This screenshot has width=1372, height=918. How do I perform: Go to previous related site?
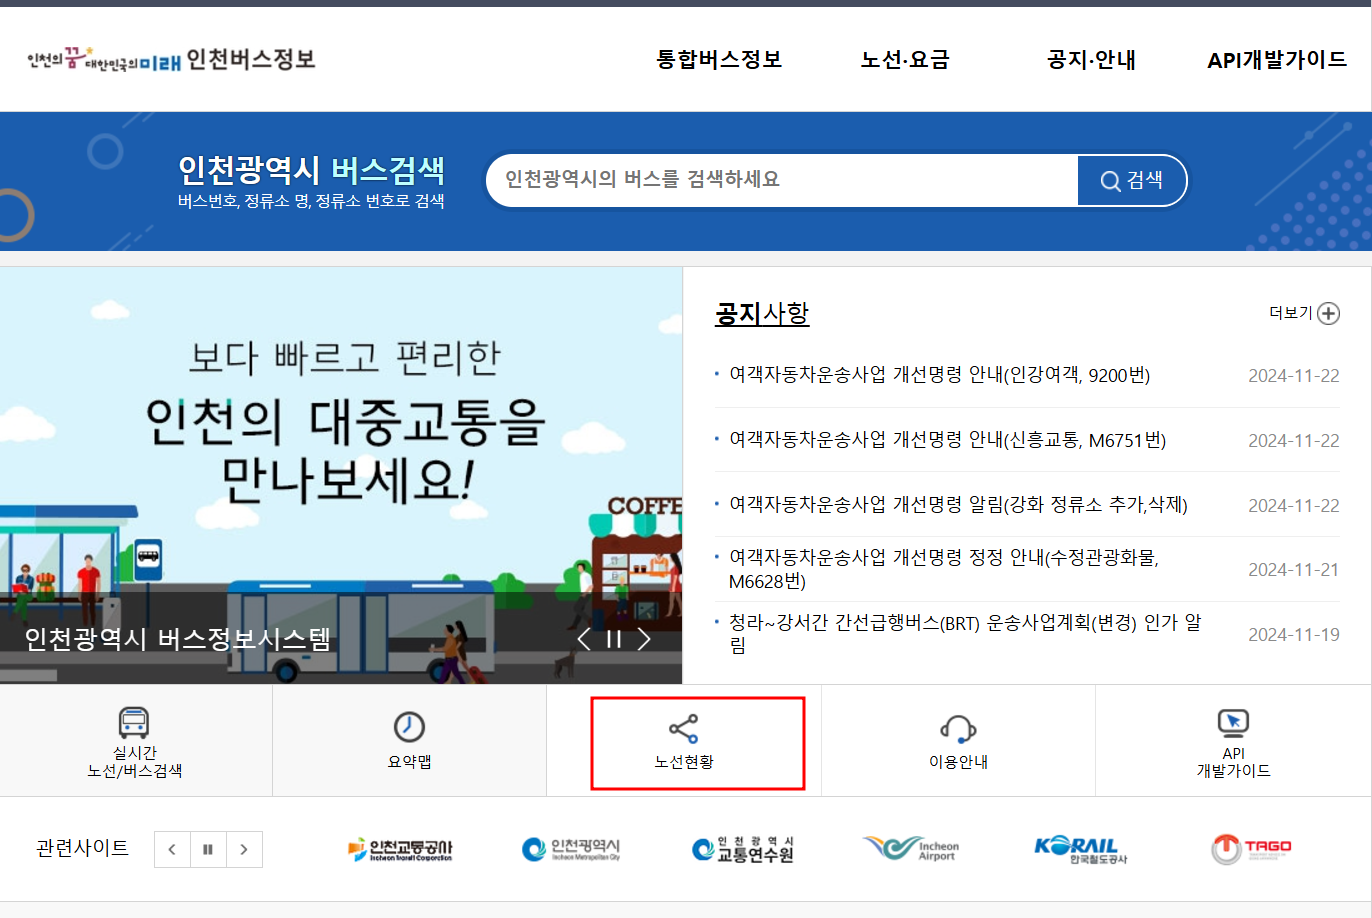pos(171,849)
